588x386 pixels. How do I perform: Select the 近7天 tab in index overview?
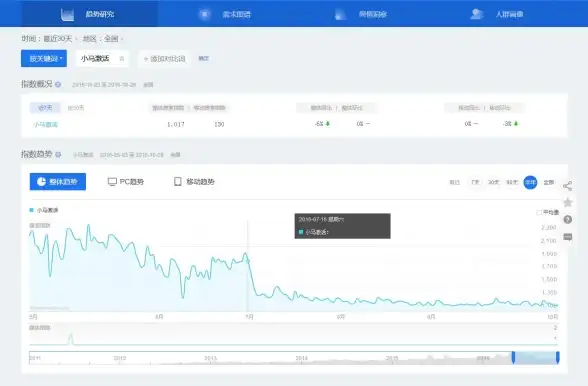pos(45,108)
